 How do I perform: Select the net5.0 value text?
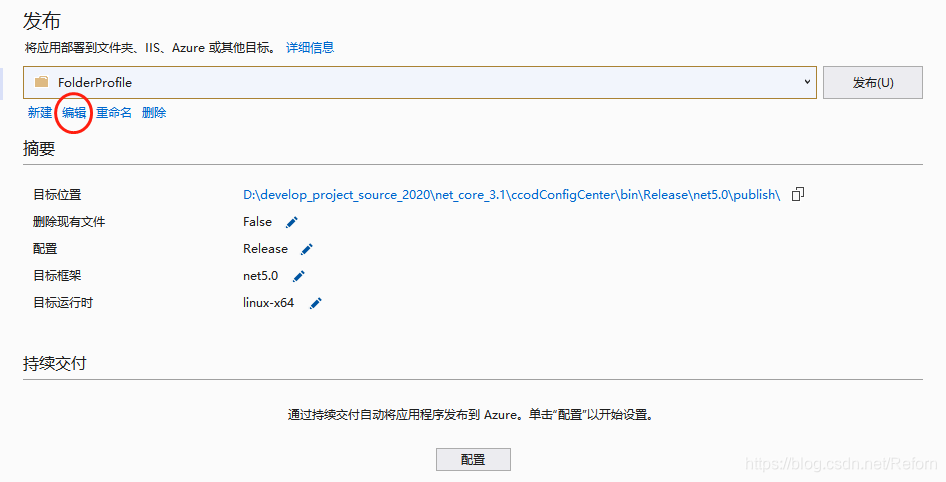coord(261,276)
